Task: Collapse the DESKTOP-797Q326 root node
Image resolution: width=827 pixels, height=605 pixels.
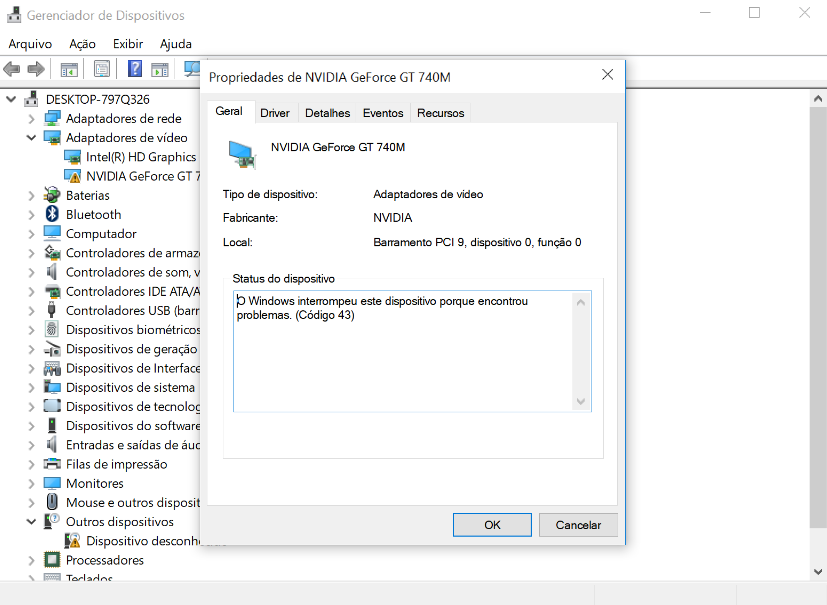Action: pyautogui.click(x=11, y=99)
